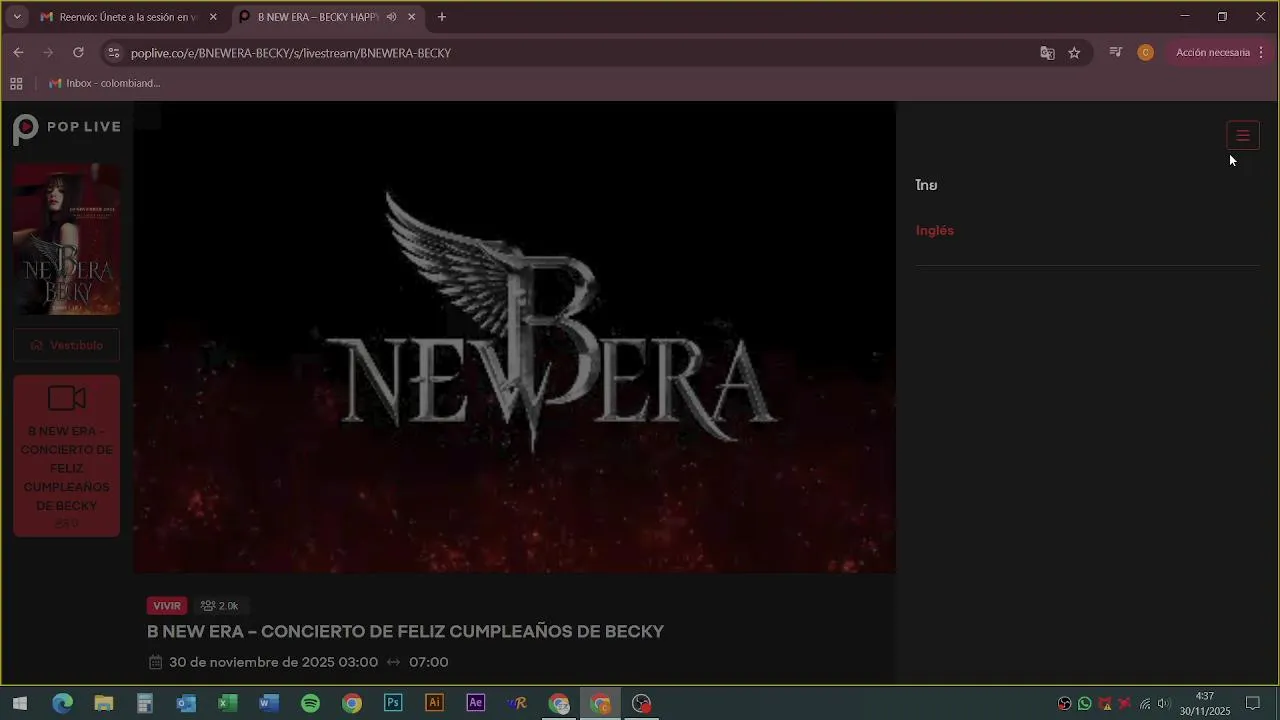
Task: Click the VIVIR live badge
Action: 167,605
